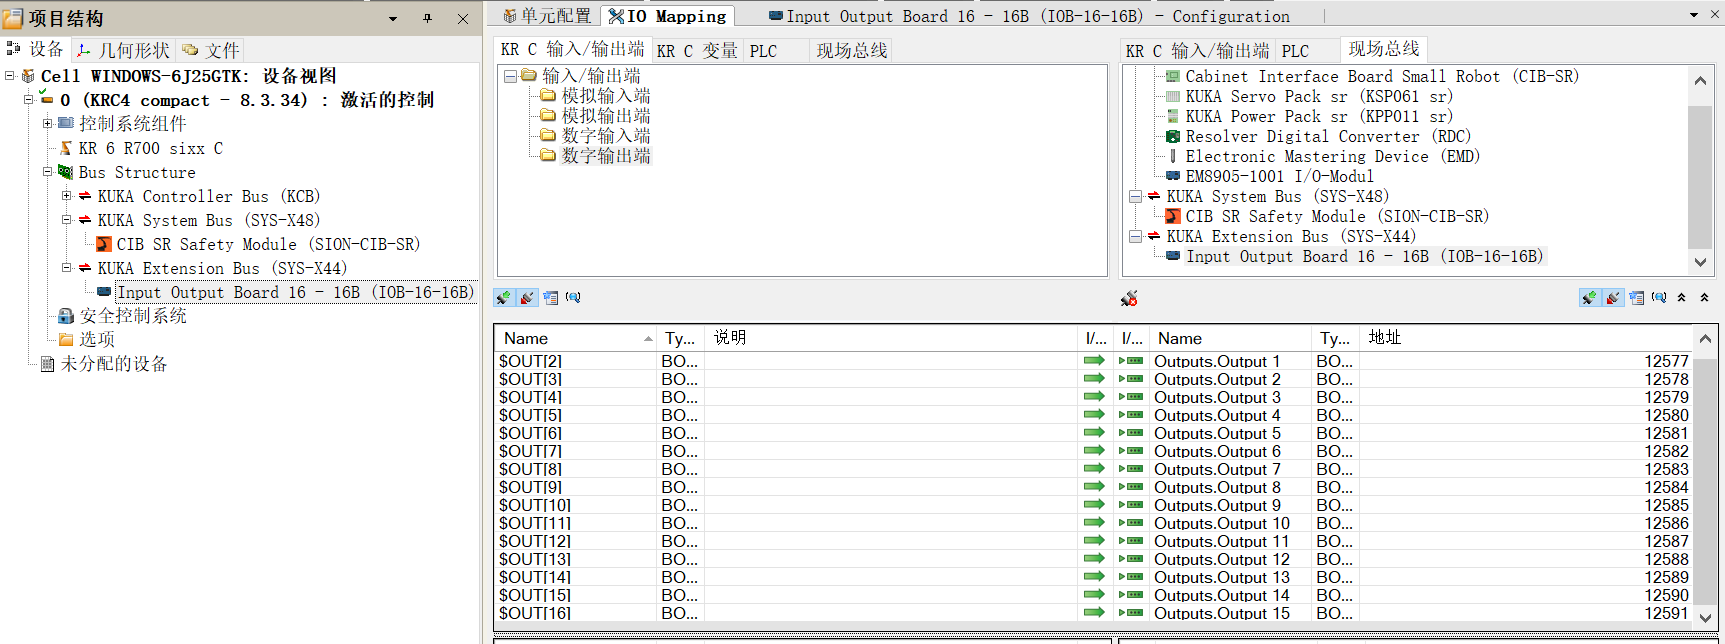Open the 项目结构 panel options dropdown arrow
This screenshot has height=644, width=1725.
tap(393, 19)
